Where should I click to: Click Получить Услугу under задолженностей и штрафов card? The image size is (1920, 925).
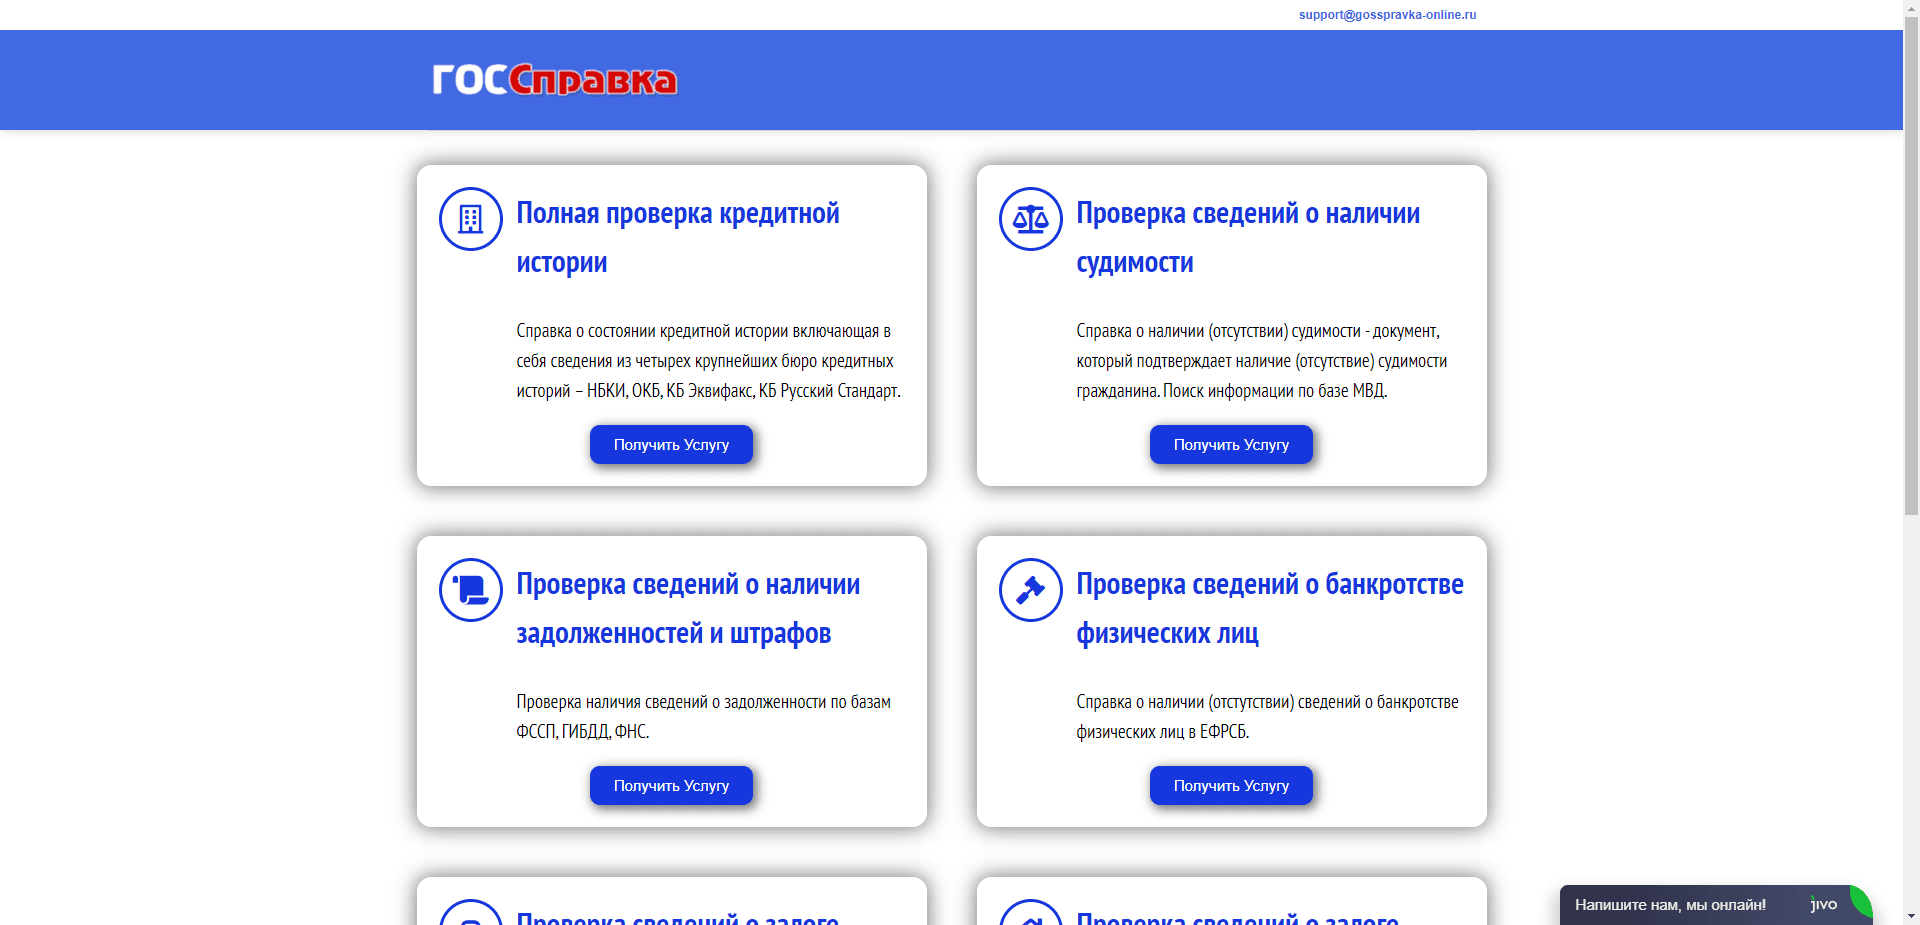tap(671, 785)
